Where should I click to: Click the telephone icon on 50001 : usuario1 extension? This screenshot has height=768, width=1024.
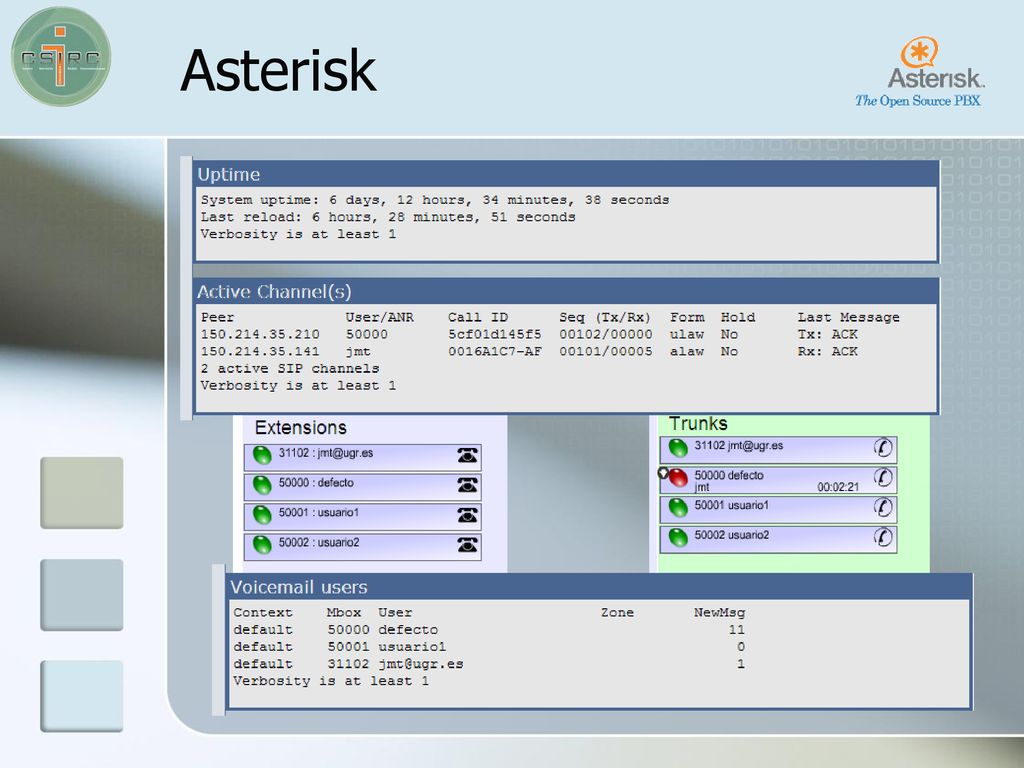coord(467,515)
